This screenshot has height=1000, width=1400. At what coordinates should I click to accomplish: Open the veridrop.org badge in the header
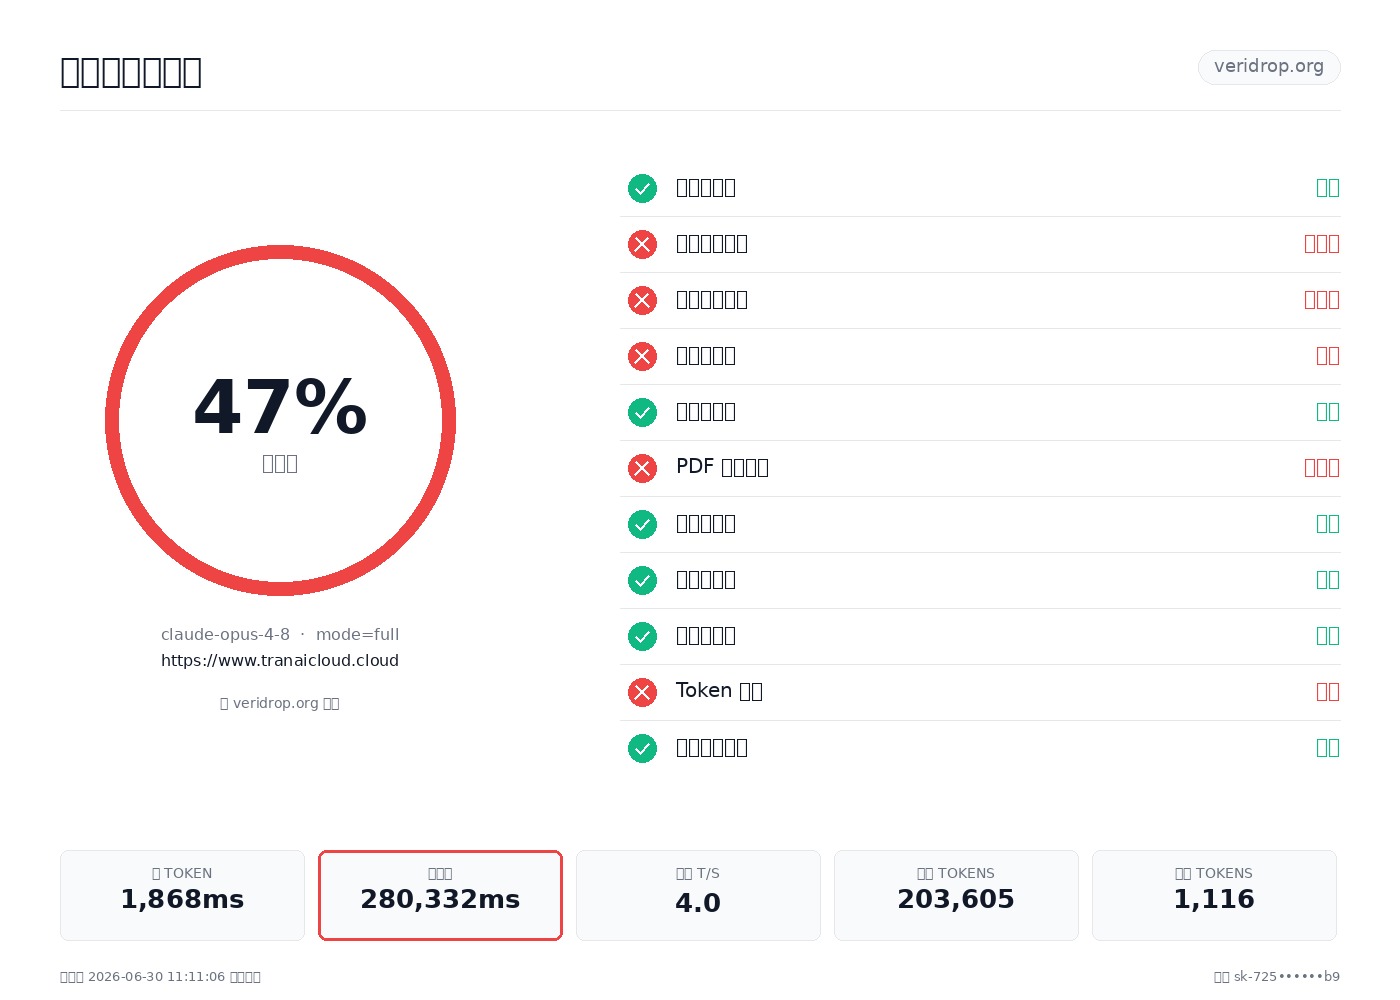click(x=1269, y=67)
